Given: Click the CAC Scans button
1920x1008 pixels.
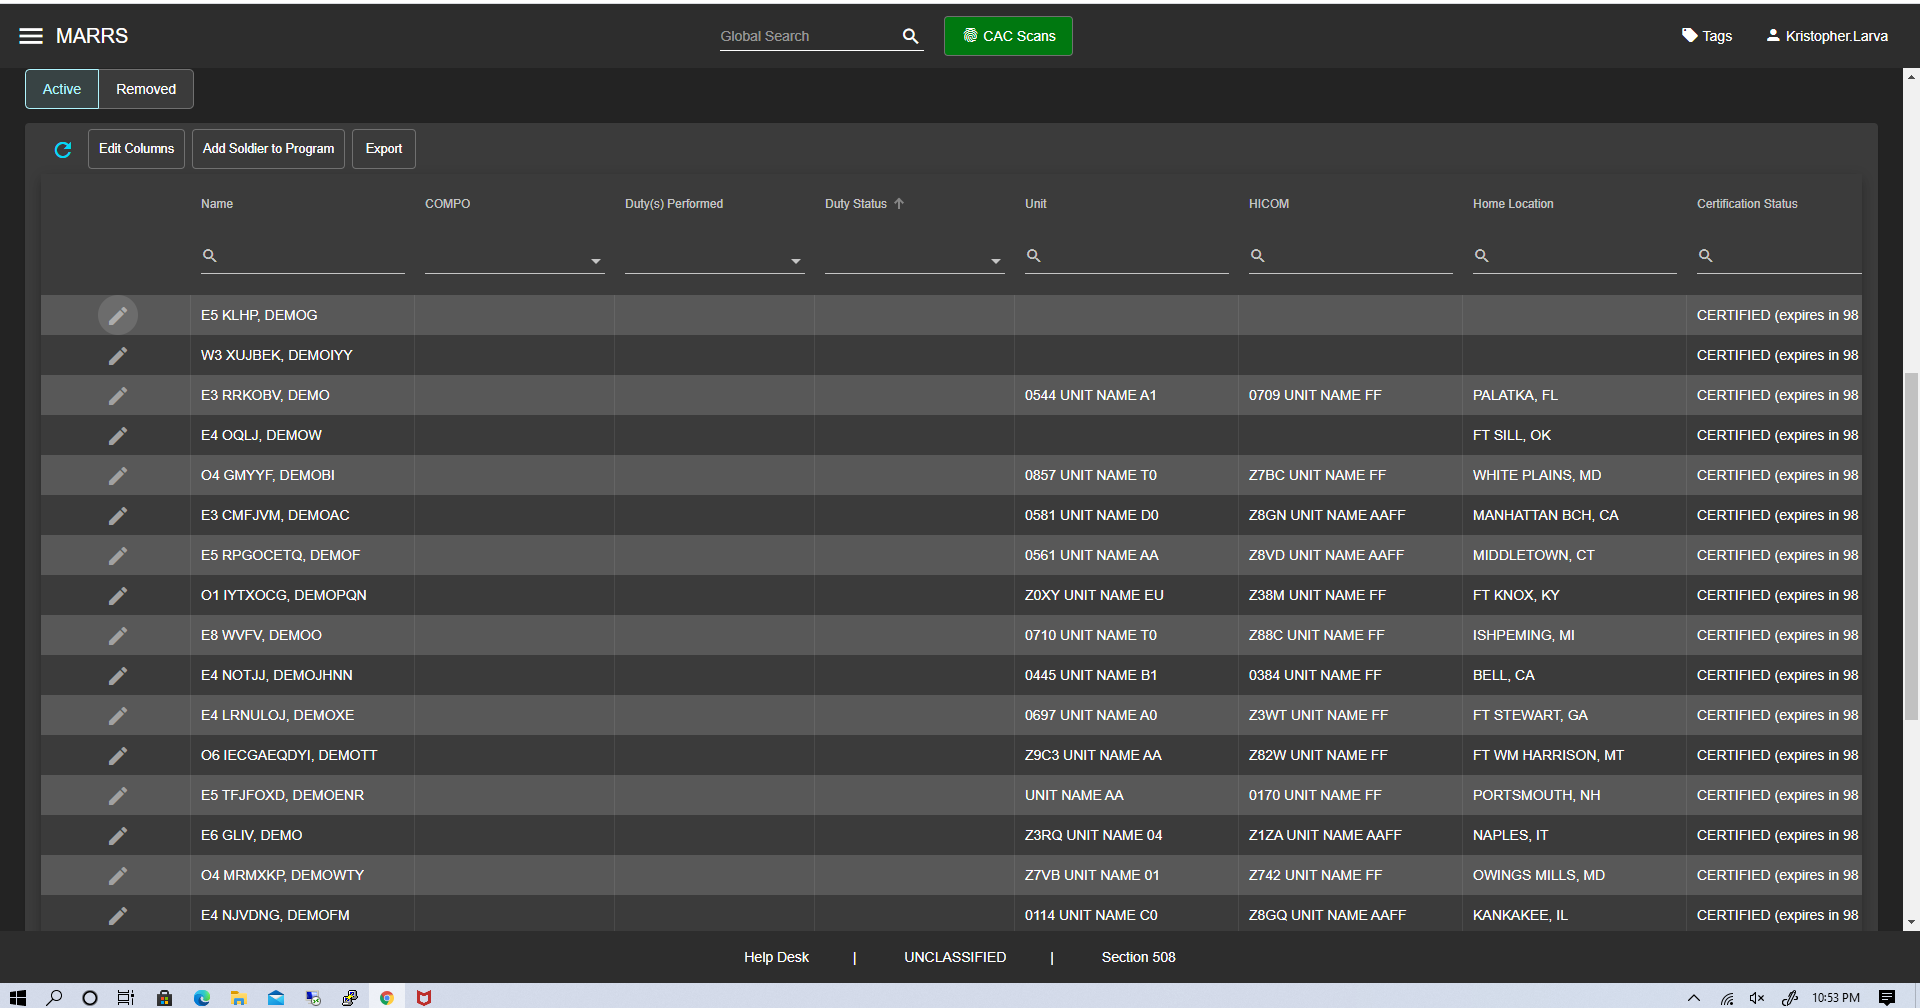Looking at the screenshot, I should [1008, 36].
